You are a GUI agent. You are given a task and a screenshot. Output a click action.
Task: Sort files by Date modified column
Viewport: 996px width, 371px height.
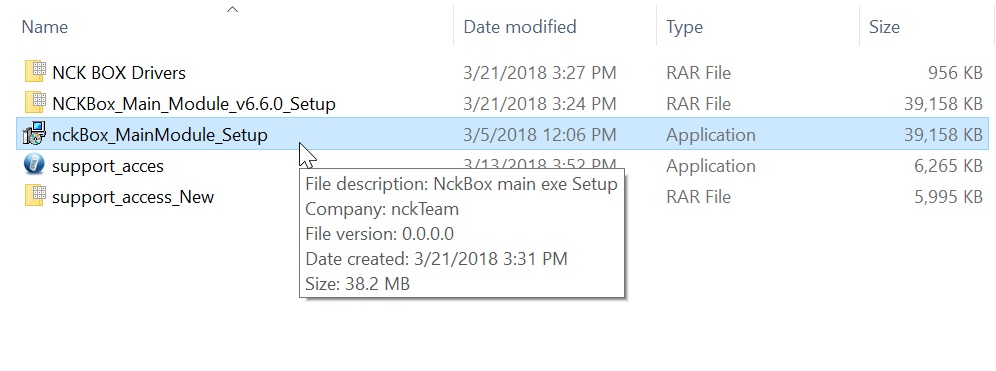tap(520, 27)
